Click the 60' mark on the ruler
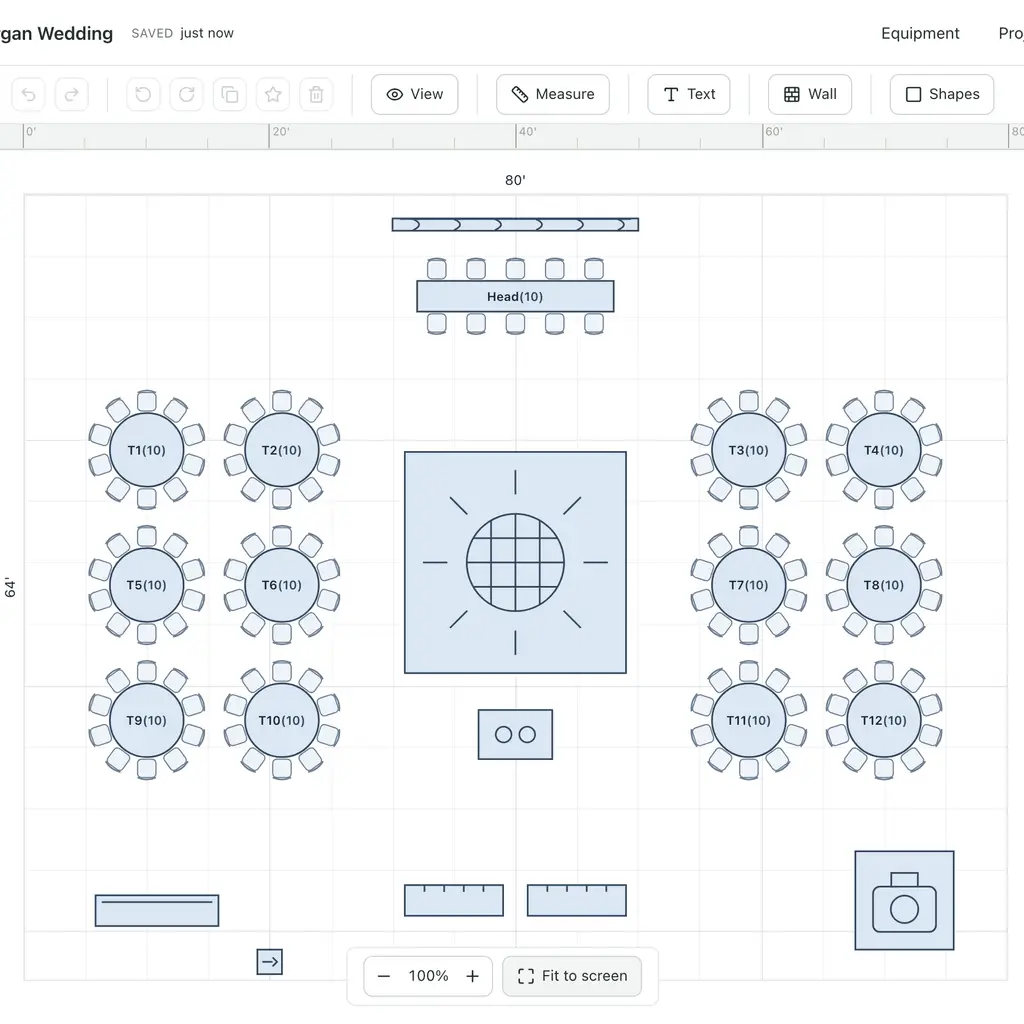This screenshot has height=1024, width=1024. click(x=774, y=131)
